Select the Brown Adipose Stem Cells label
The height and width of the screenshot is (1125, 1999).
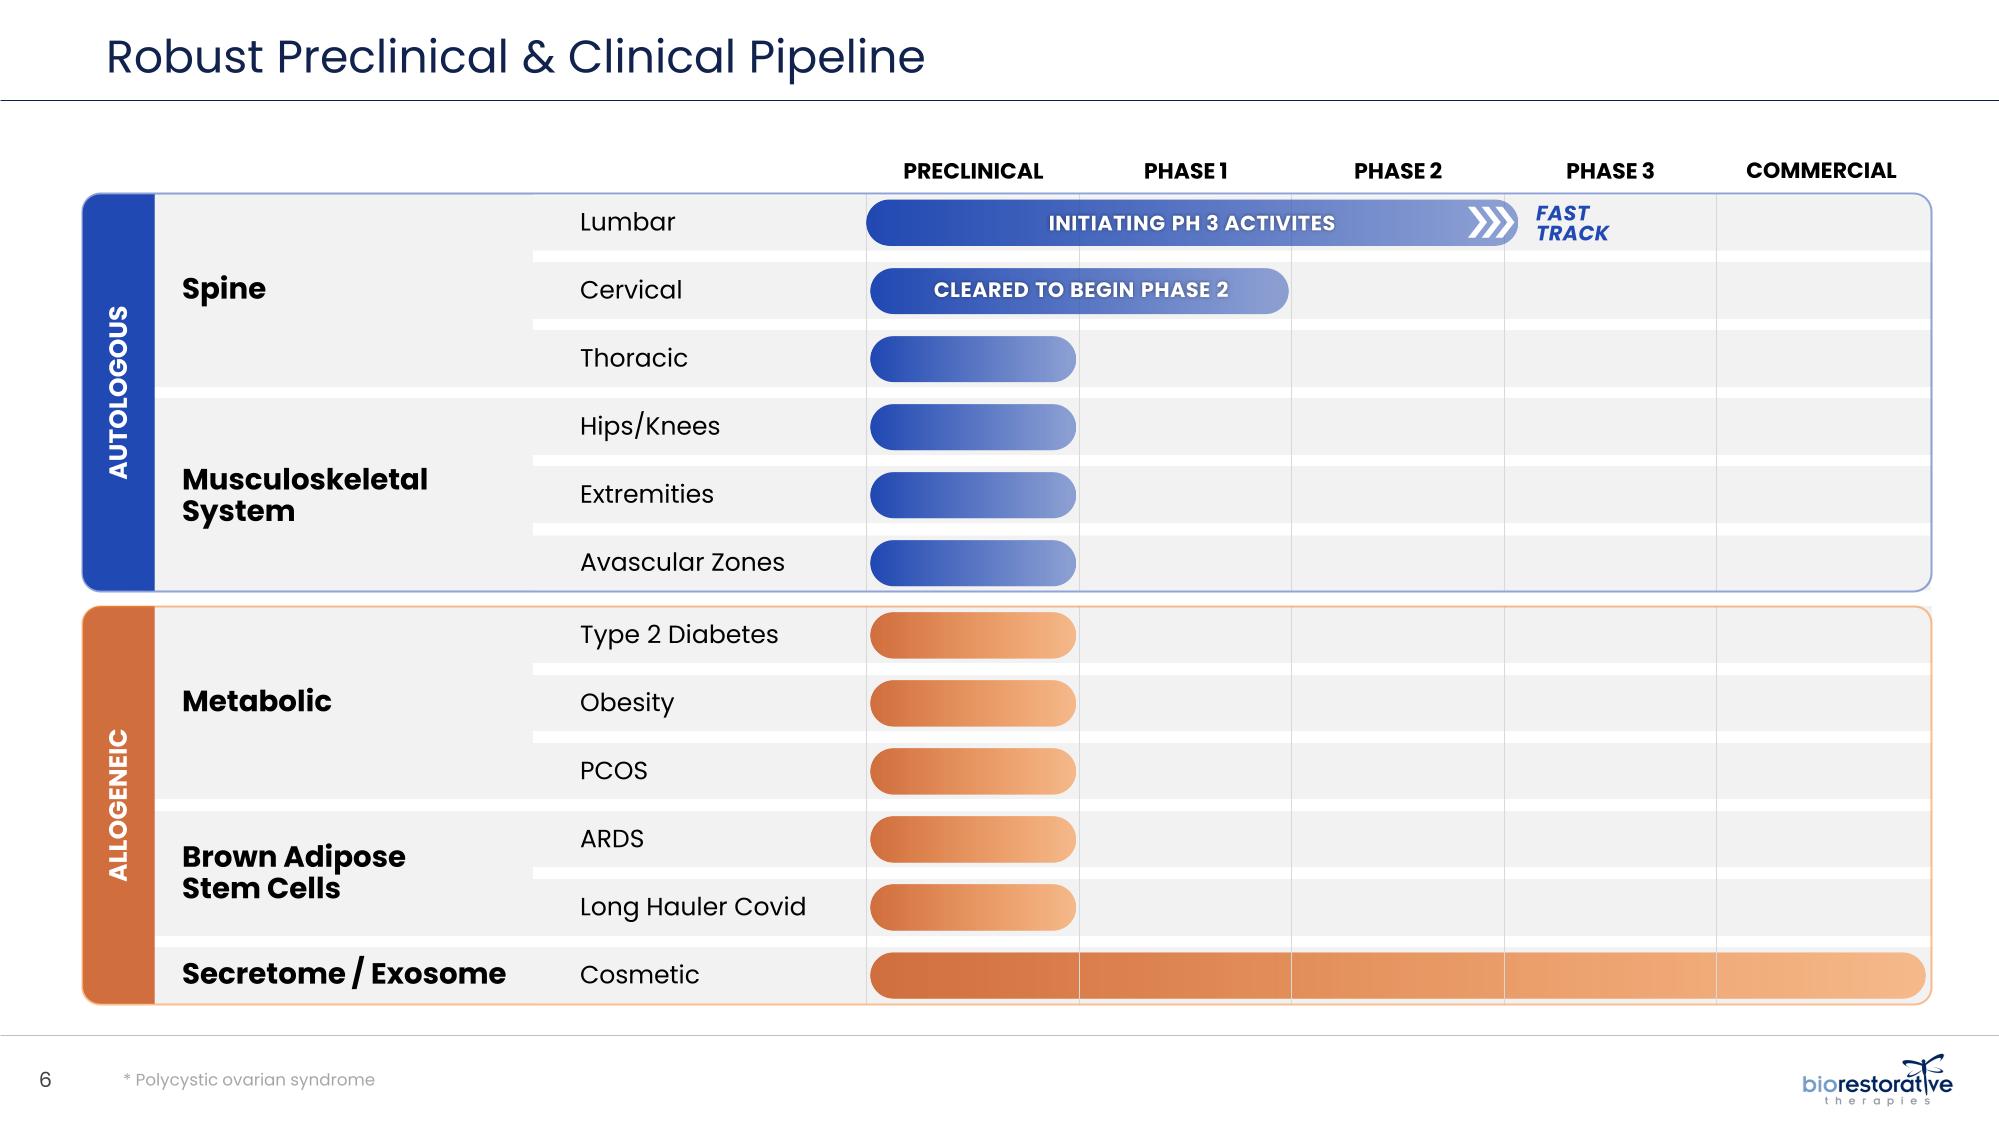pyautogui.click(x=293, y=872)
